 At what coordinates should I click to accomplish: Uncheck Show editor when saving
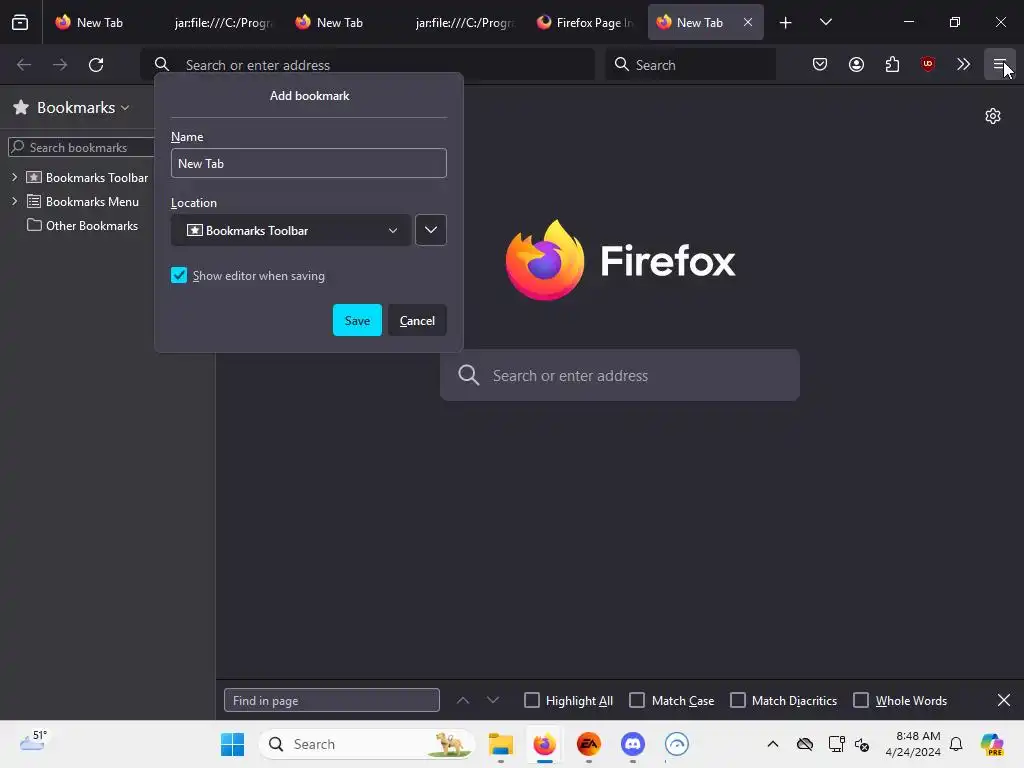coord(179,276)
